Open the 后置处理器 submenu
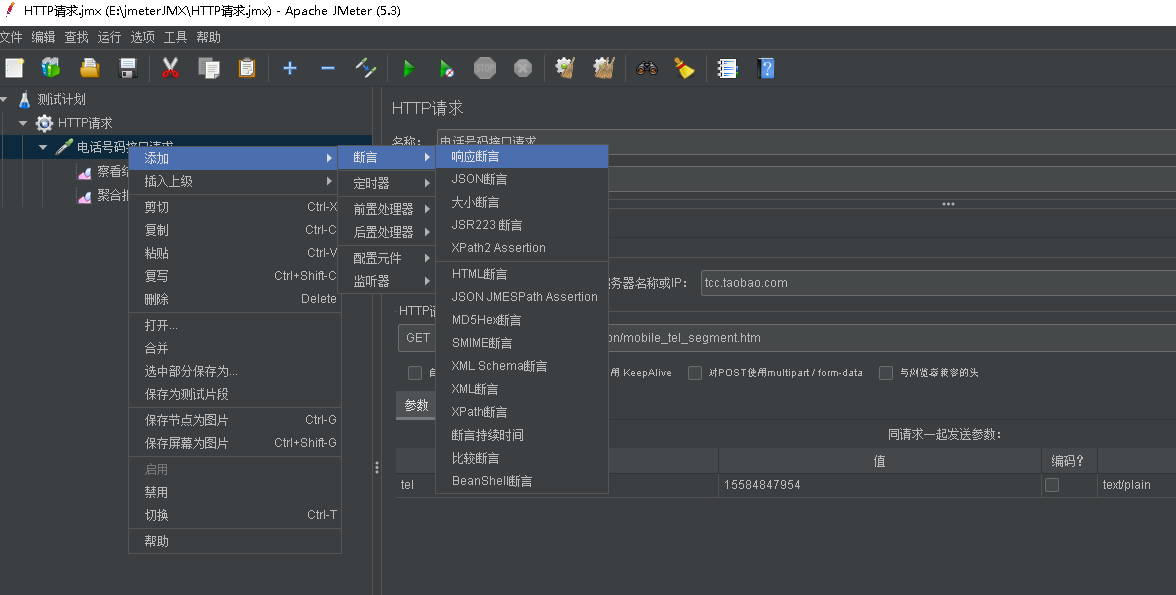 pyautogui.click(x=386, y=232)
